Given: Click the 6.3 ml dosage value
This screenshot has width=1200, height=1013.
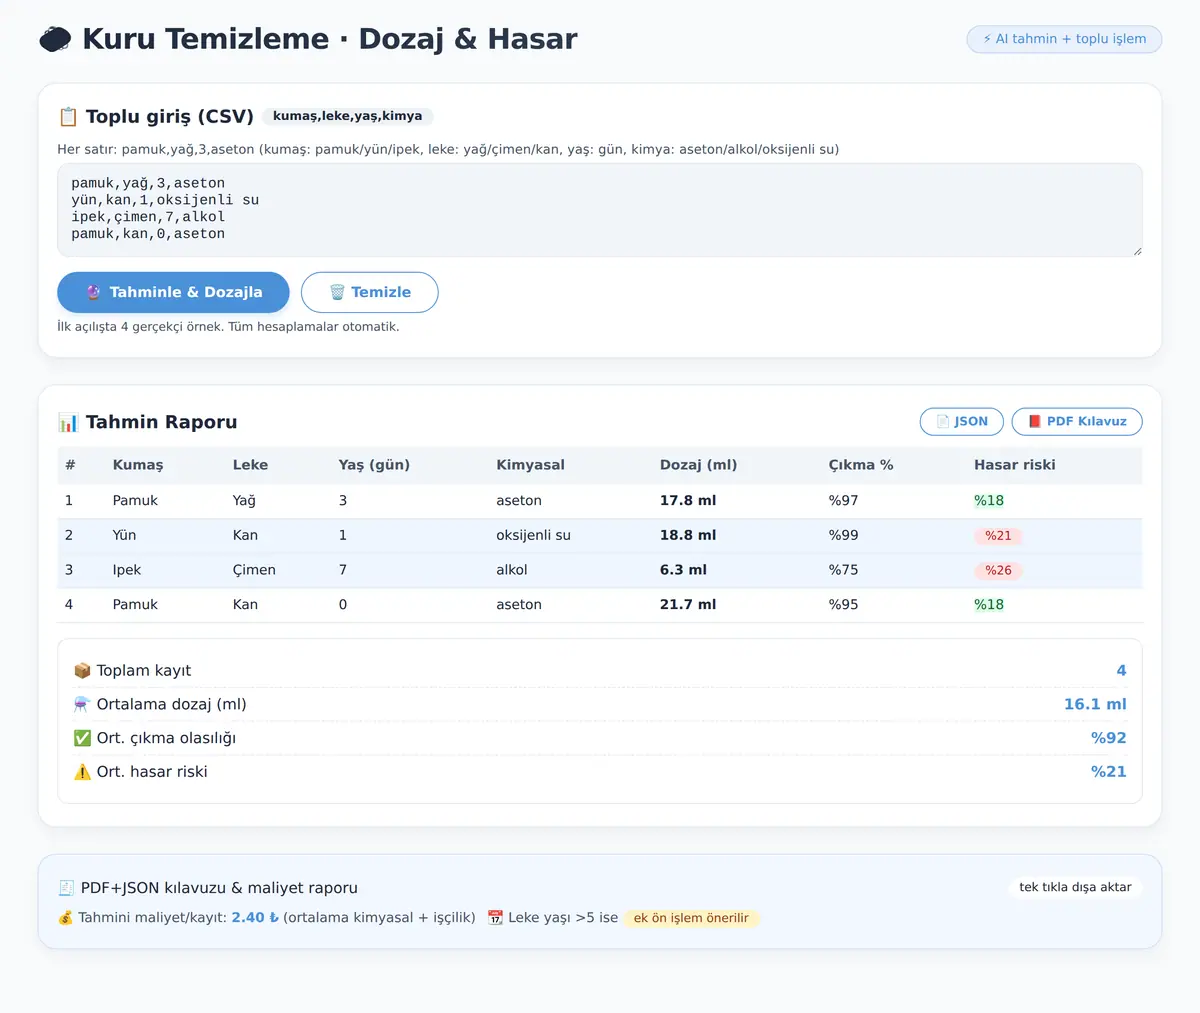Looking at the screenshot, I should (x=683, y=570).
